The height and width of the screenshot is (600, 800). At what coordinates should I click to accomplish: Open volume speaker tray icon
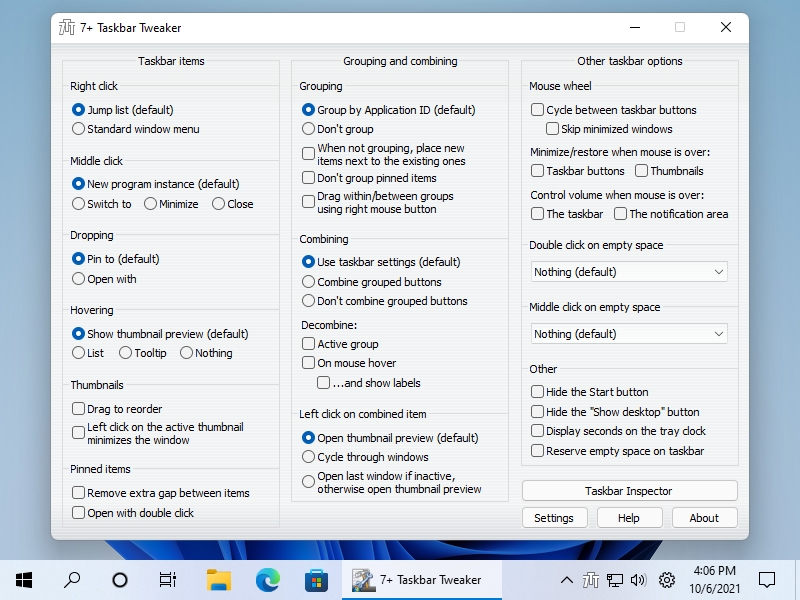point(638,580)
